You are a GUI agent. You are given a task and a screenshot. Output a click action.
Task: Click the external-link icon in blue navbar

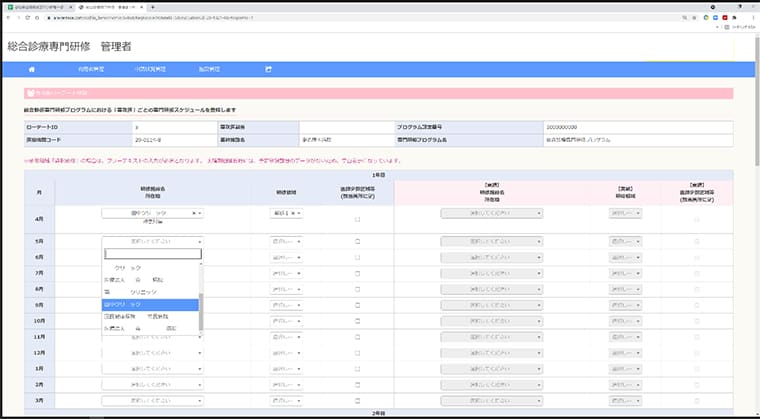click(268, 69)
